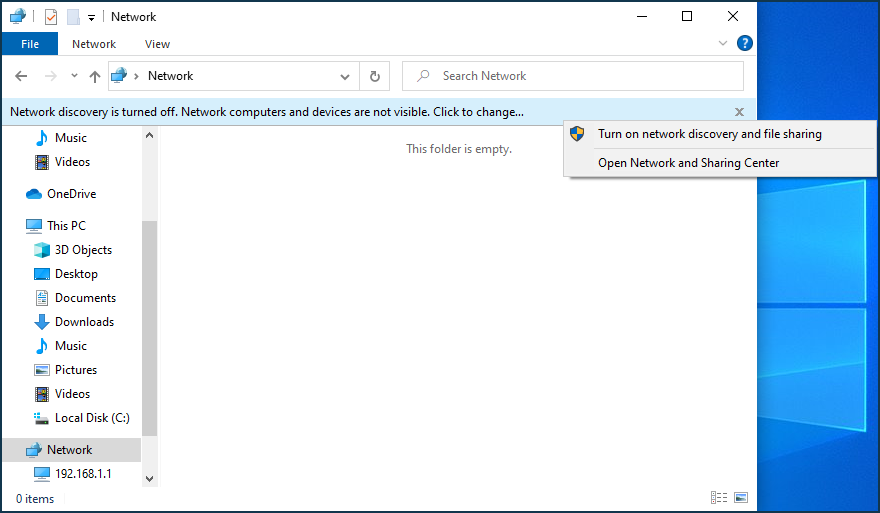This screenshot has height=513, width=880.
Task: Open the File tab
Action: click(x=30, y=44)
